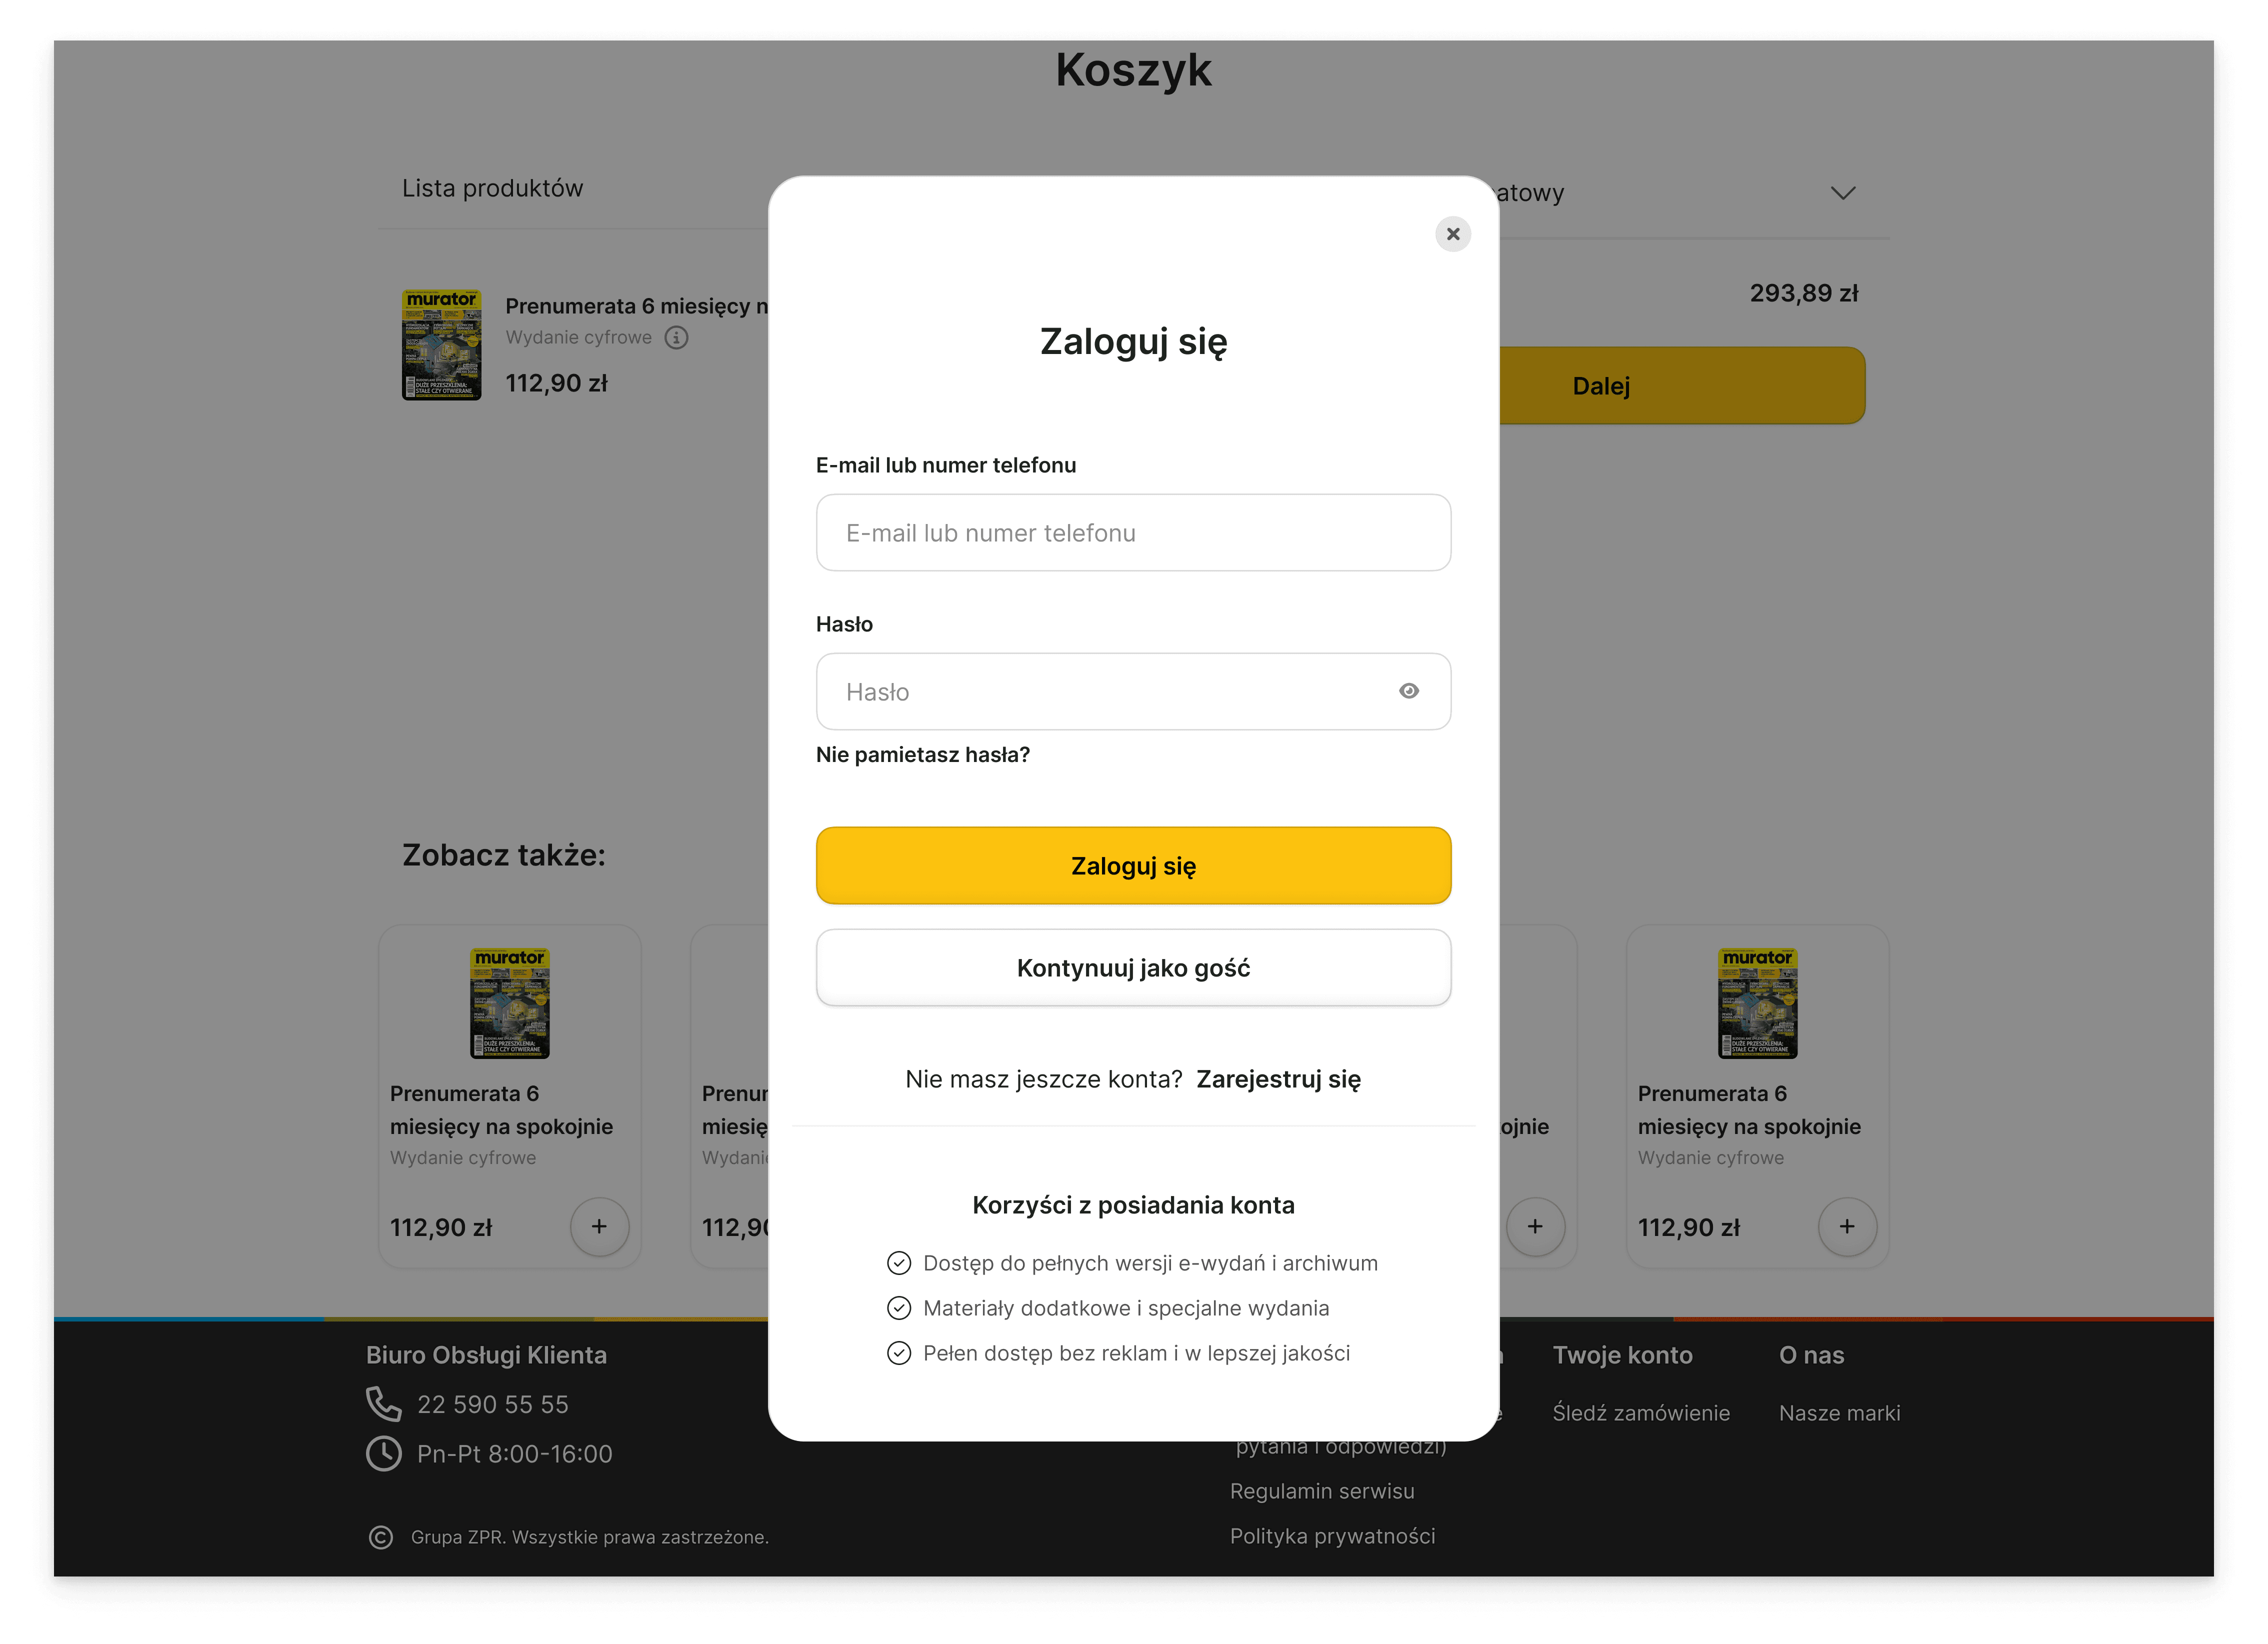The height and width of the screenshot is (1644, 2268).
Task: Open the murator cover thumbnail in cart list
Action: 441,345
